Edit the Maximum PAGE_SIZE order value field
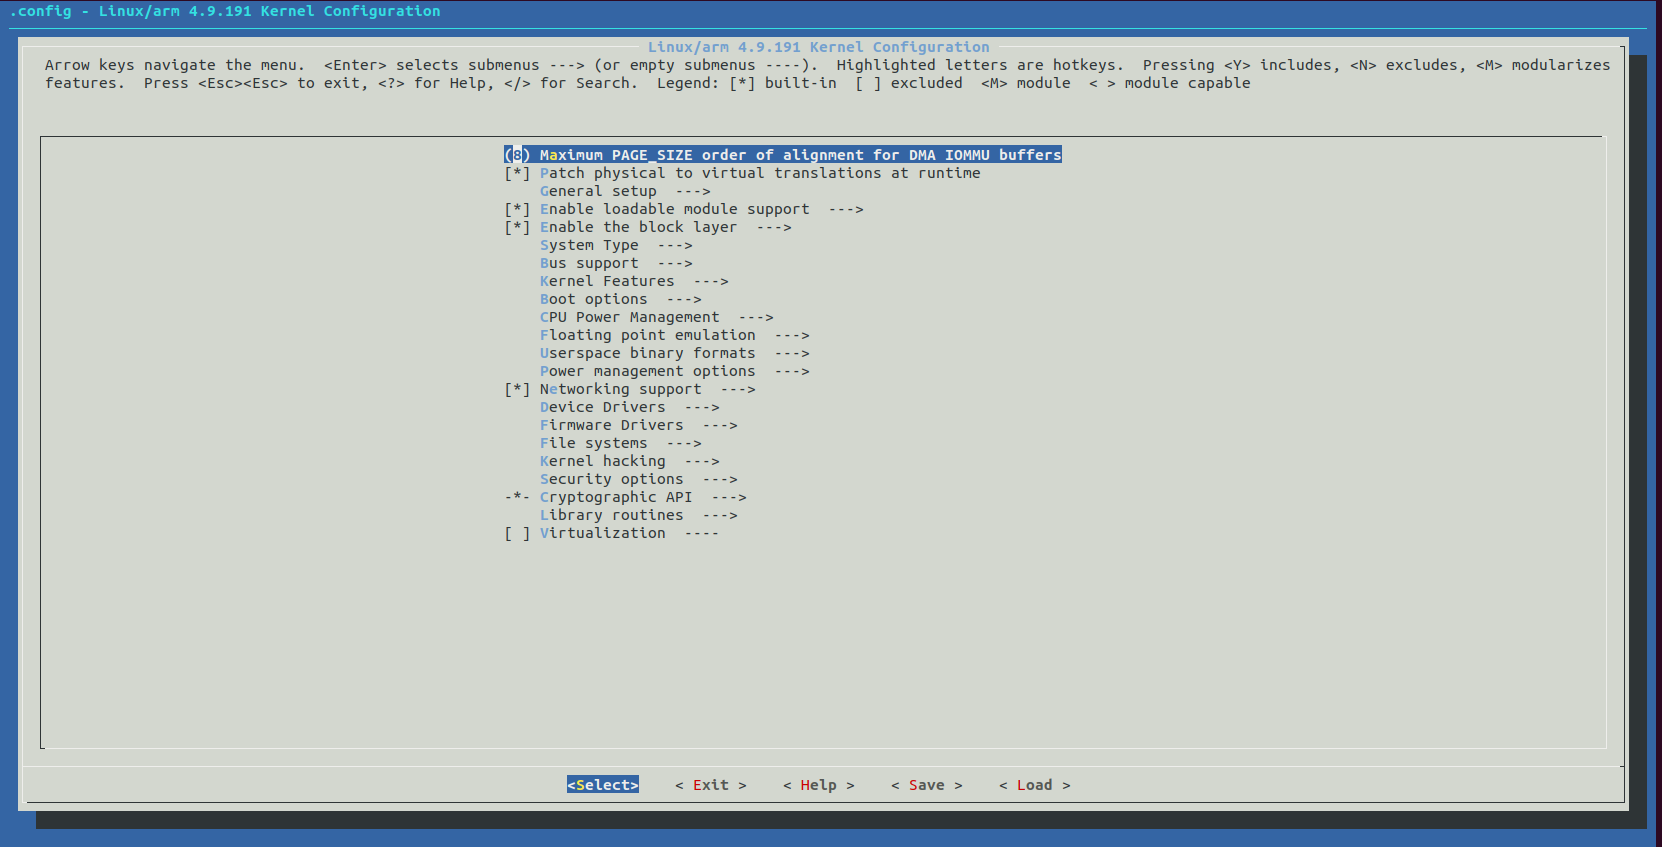The height and width of the screenshot is (847, 1662). click(x=517, y=155)
